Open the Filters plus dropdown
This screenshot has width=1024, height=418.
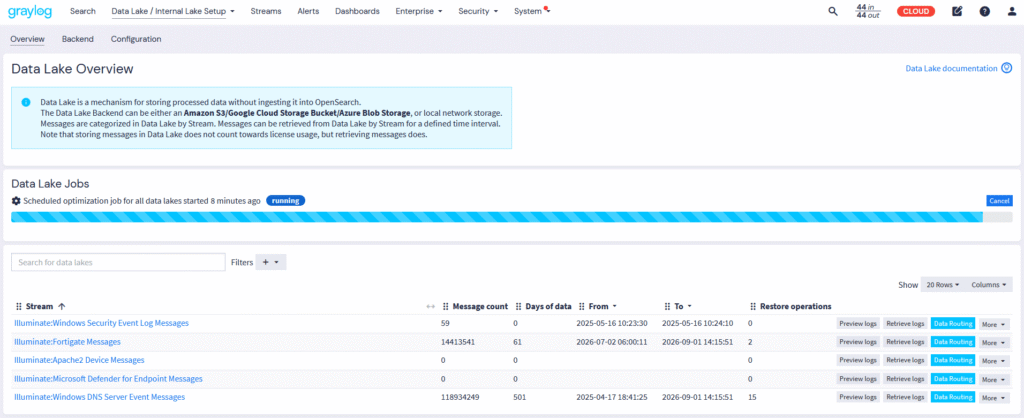tap(270, 262)
